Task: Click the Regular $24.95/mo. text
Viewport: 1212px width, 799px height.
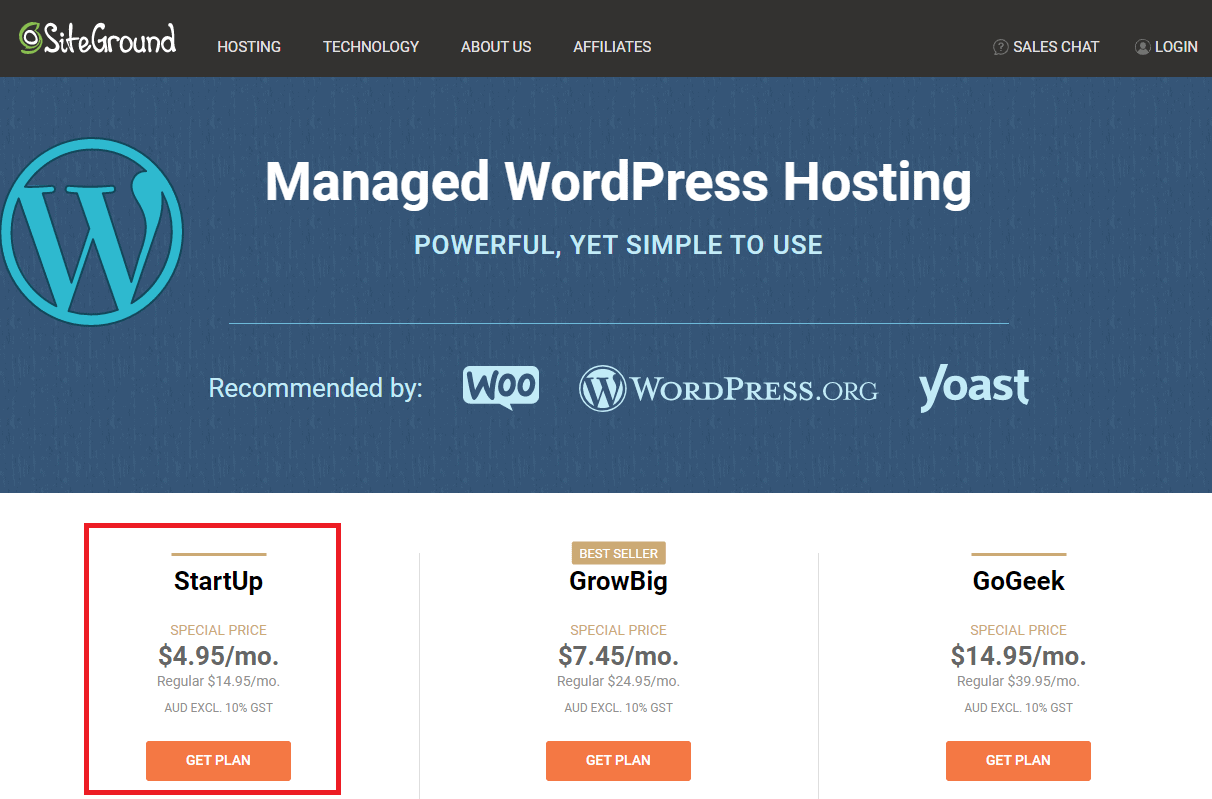Action: [x=618, y=682]
